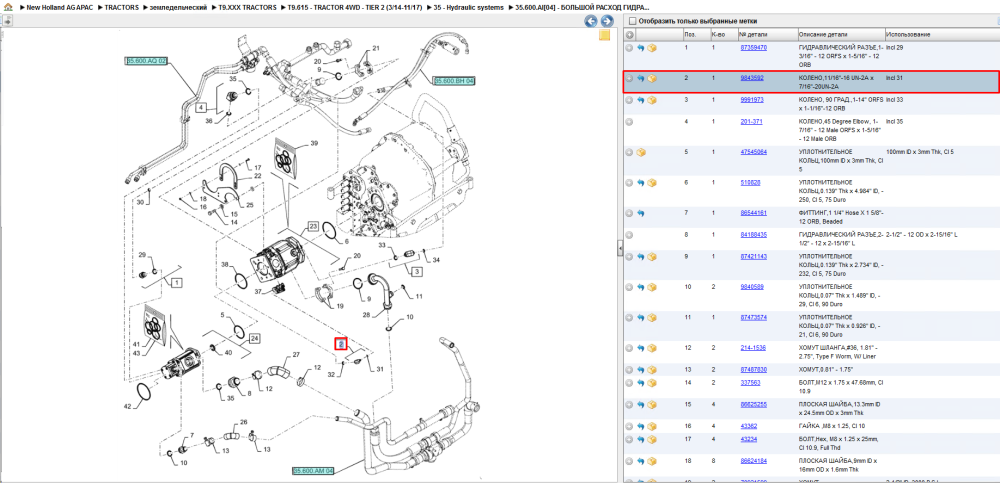Click grey circle icon for part 201-371
The image size is (1000, 483).
[x=629, y=122]
